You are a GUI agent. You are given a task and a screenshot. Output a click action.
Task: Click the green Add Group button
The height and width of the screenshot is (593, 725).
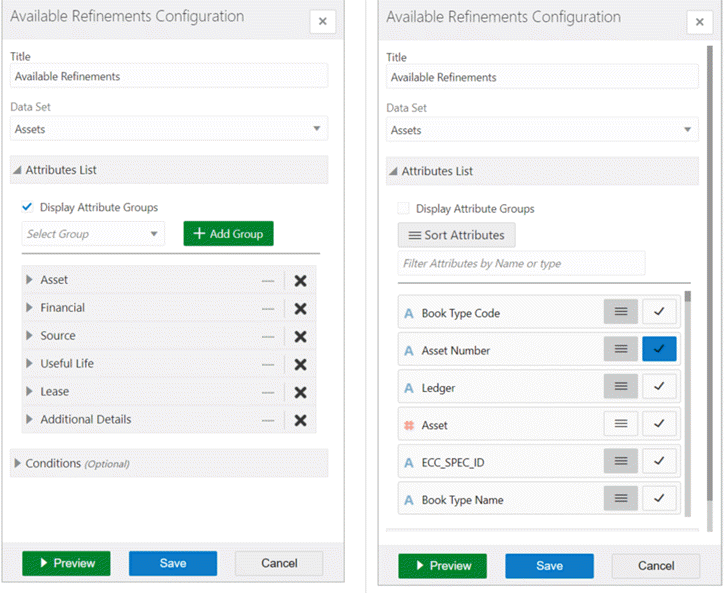228,233
